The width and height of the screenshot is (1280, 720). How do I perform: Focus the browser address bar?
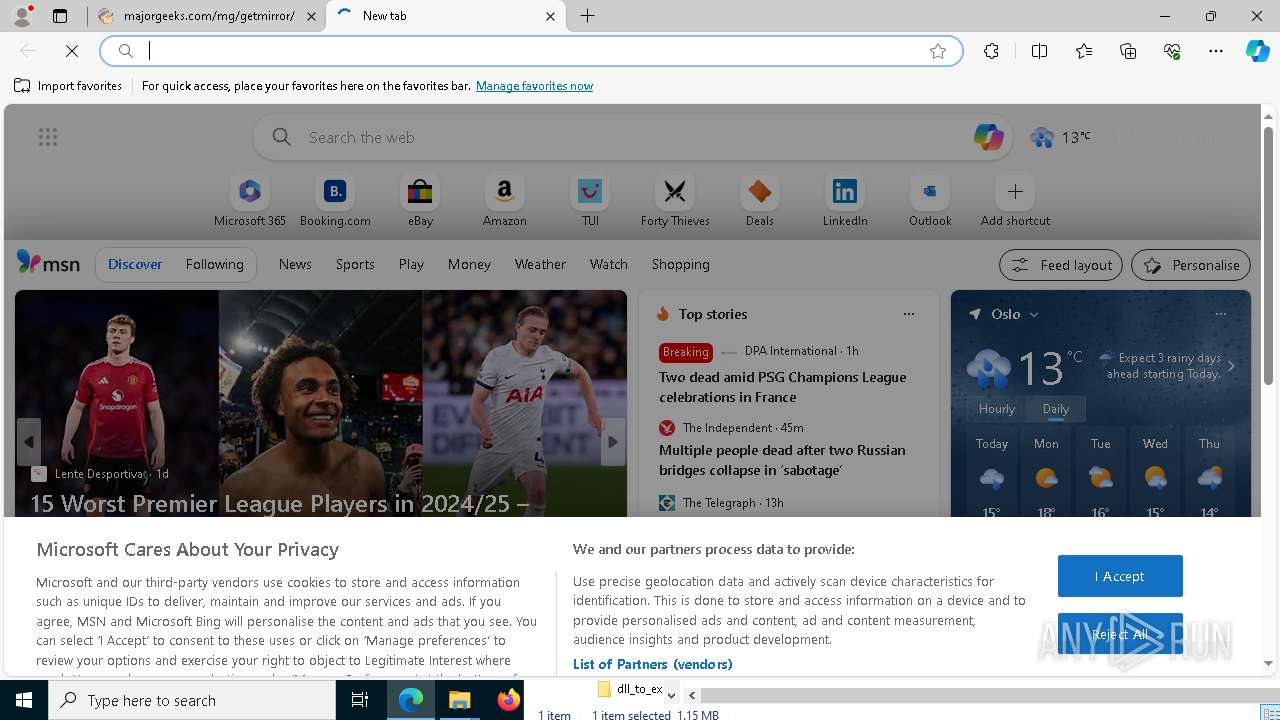[530, 51]
